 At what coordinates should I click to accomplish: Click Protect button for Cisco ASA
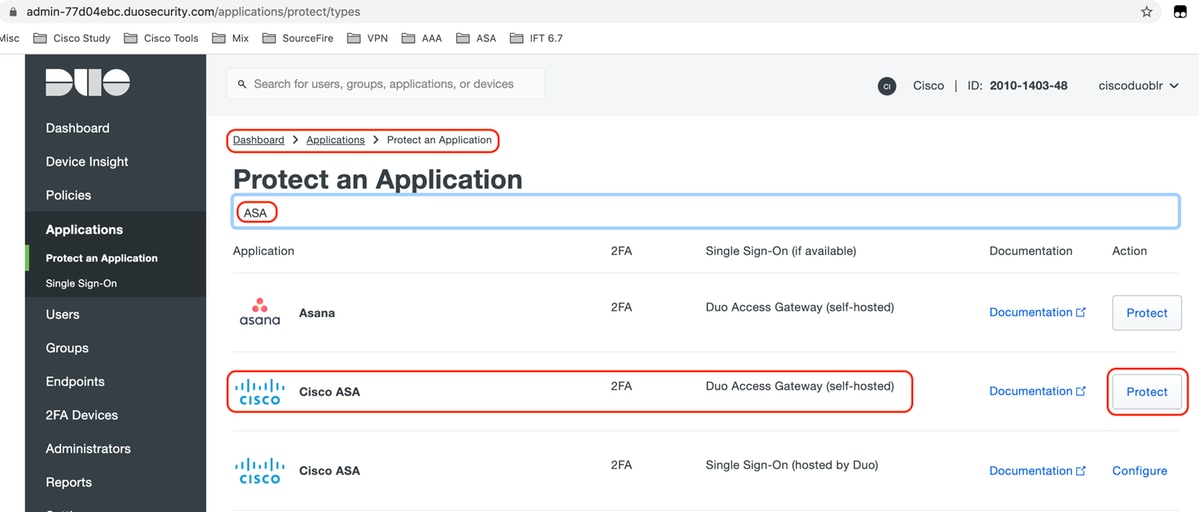(x=1147, y=392)
